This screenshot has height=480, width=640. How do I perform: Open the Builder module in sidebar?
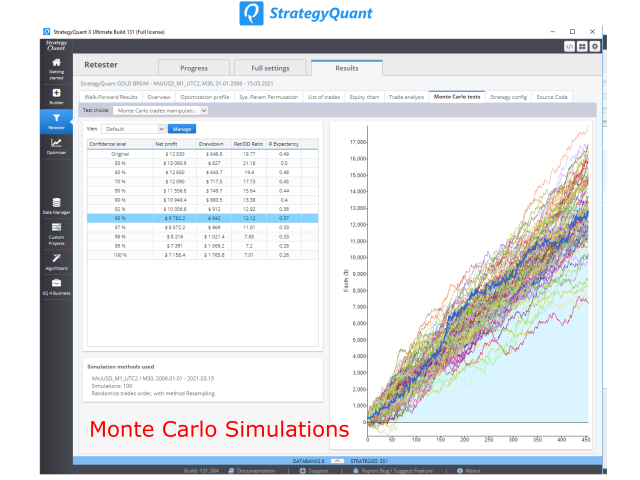[56, 93]
